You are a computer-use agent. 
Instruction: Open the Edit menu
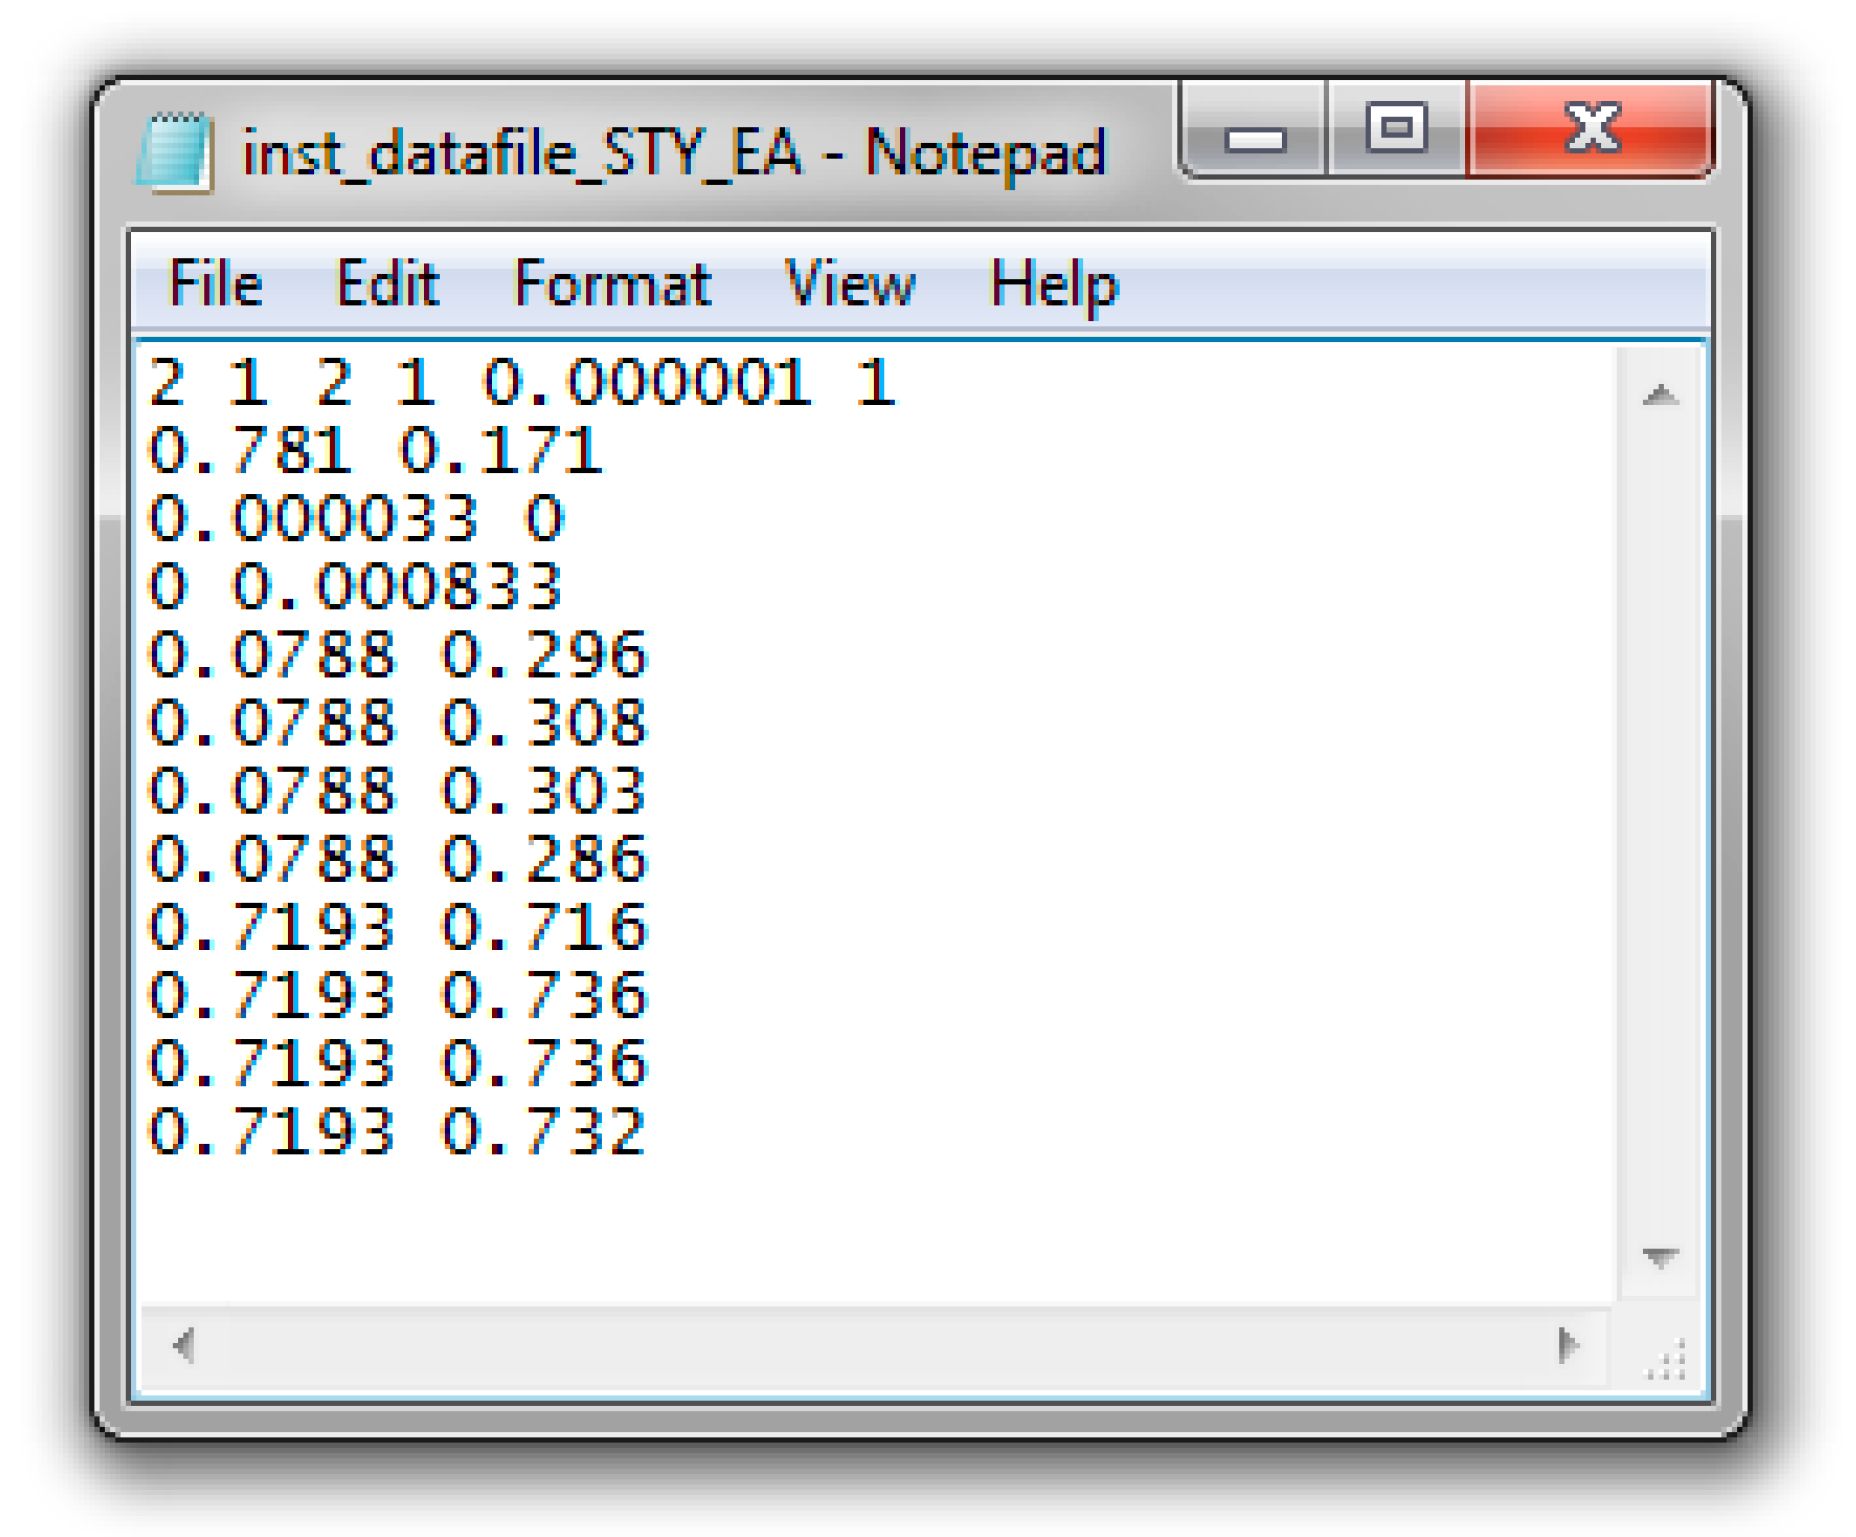[x=388, y=284]
